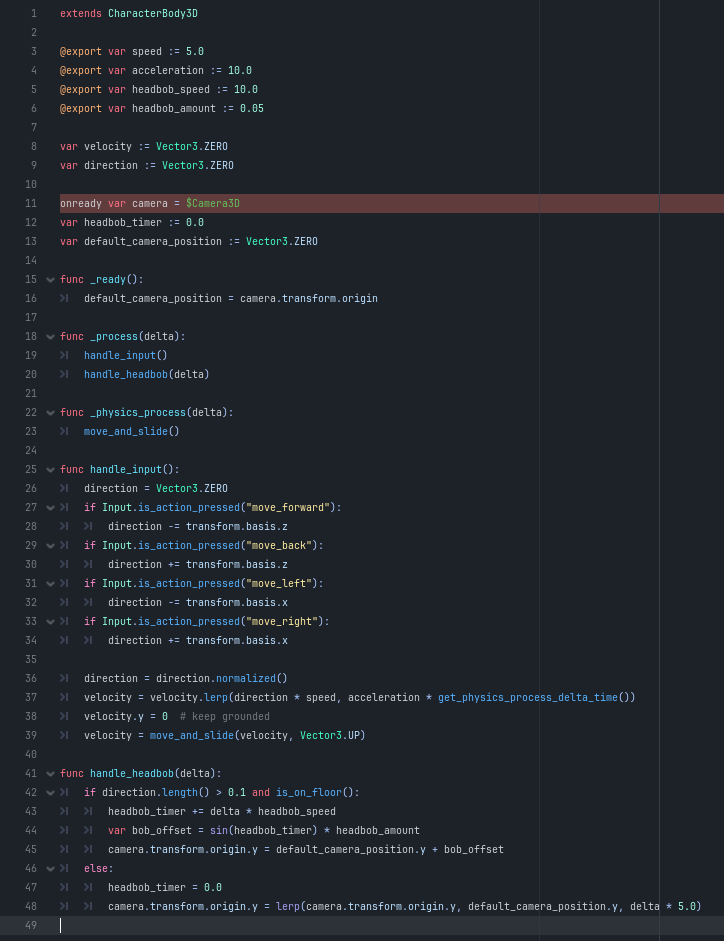Click the speed value 5.0
This screenshot has width=724, height=941.
click(195, 51)
